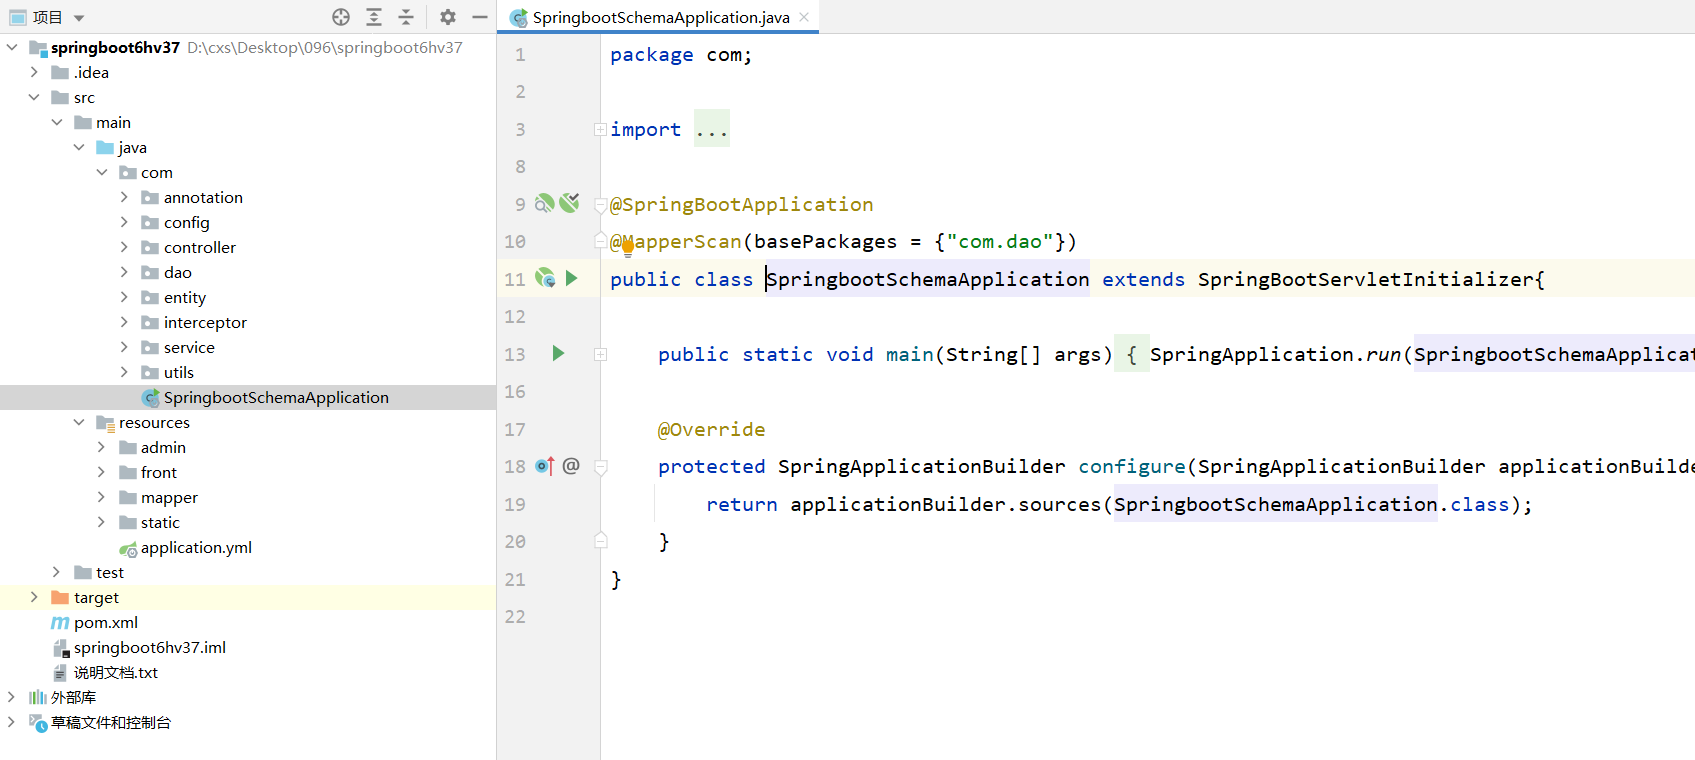The image size is (1695, 760).
Task: Click the package keyword on line 1
Action: [x=651, y=54]
